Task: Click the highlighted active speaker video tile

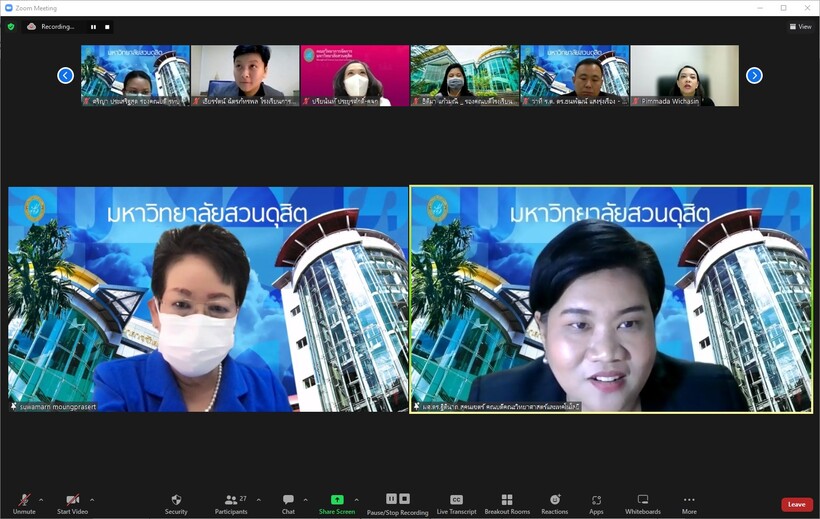Action: tap(611, 299)
